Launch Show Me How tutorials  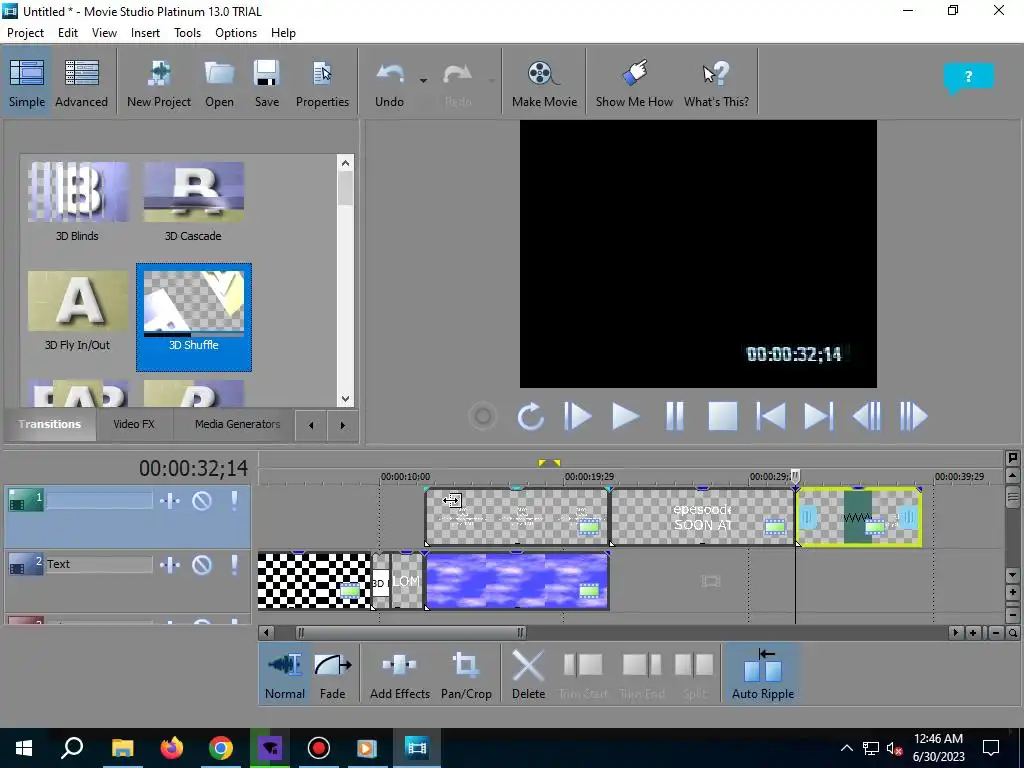tap(633, 82)
